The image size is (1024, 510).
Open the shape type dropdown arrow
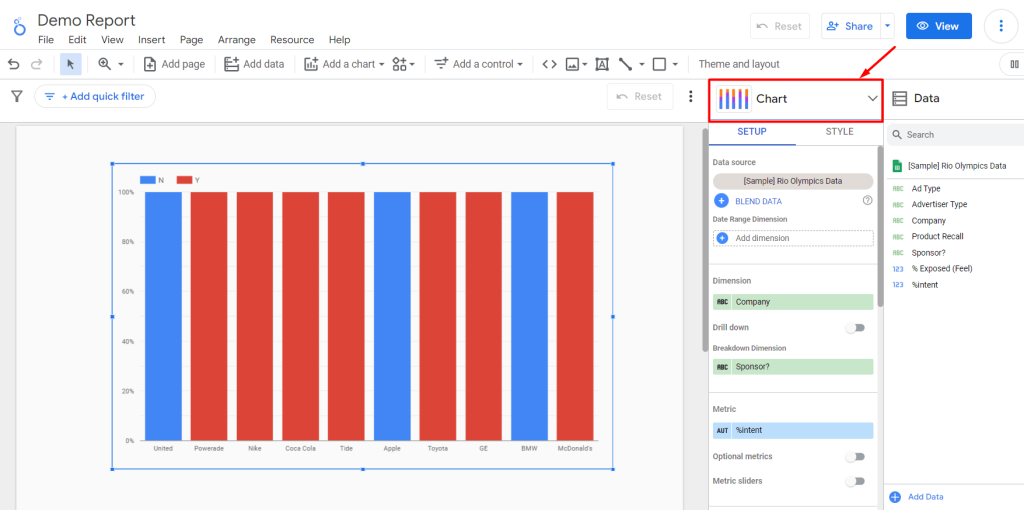(x=675, y=64)
